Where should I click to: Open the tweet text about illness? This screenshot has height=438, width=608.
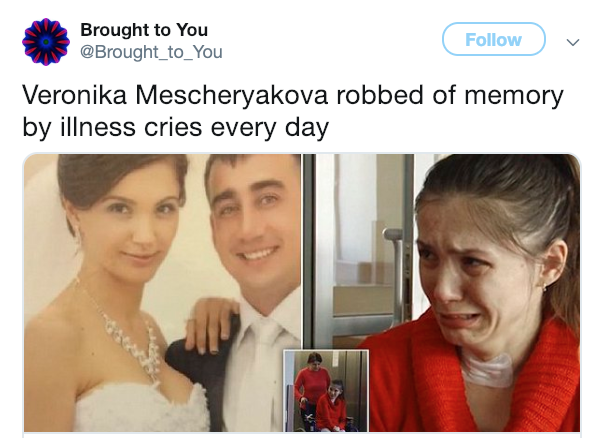click(x=293, y=111)
